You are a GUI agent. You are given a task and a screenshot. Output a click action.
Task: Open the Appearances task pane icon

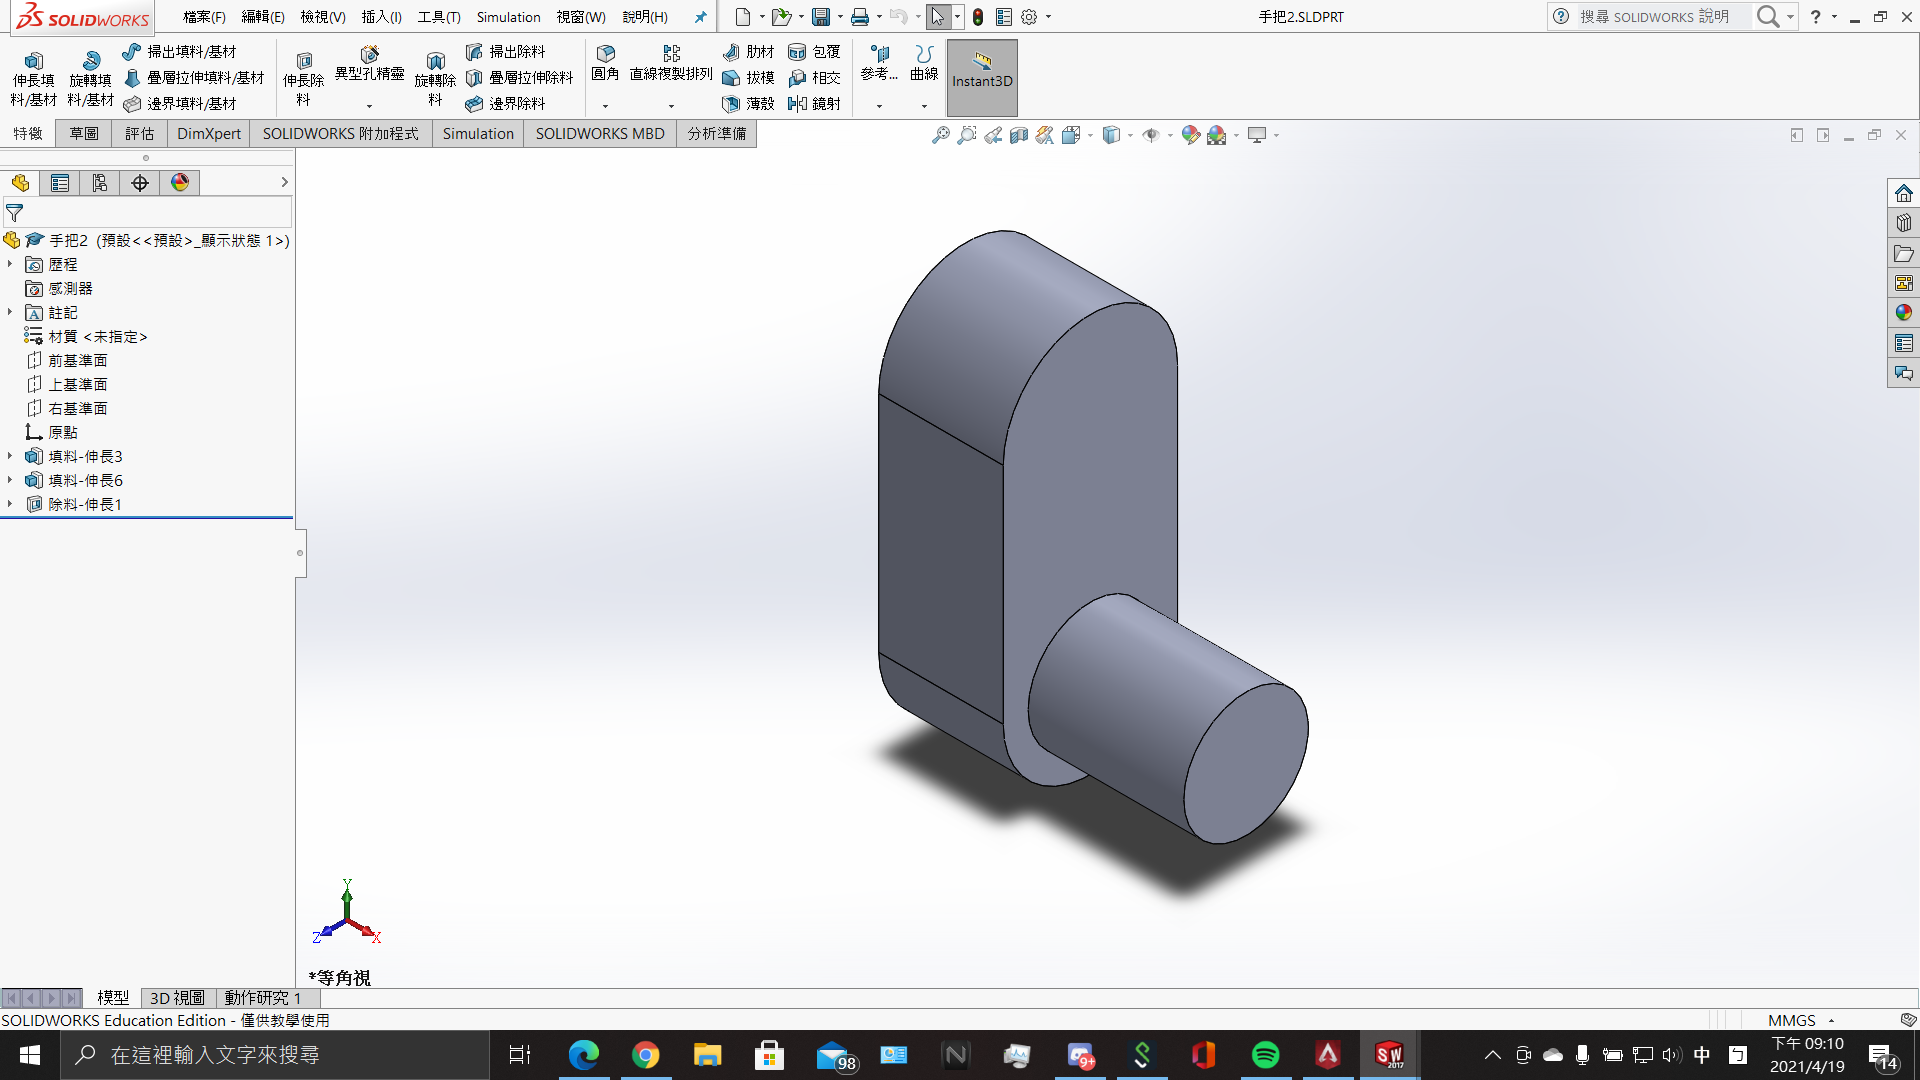point(1903,313)
